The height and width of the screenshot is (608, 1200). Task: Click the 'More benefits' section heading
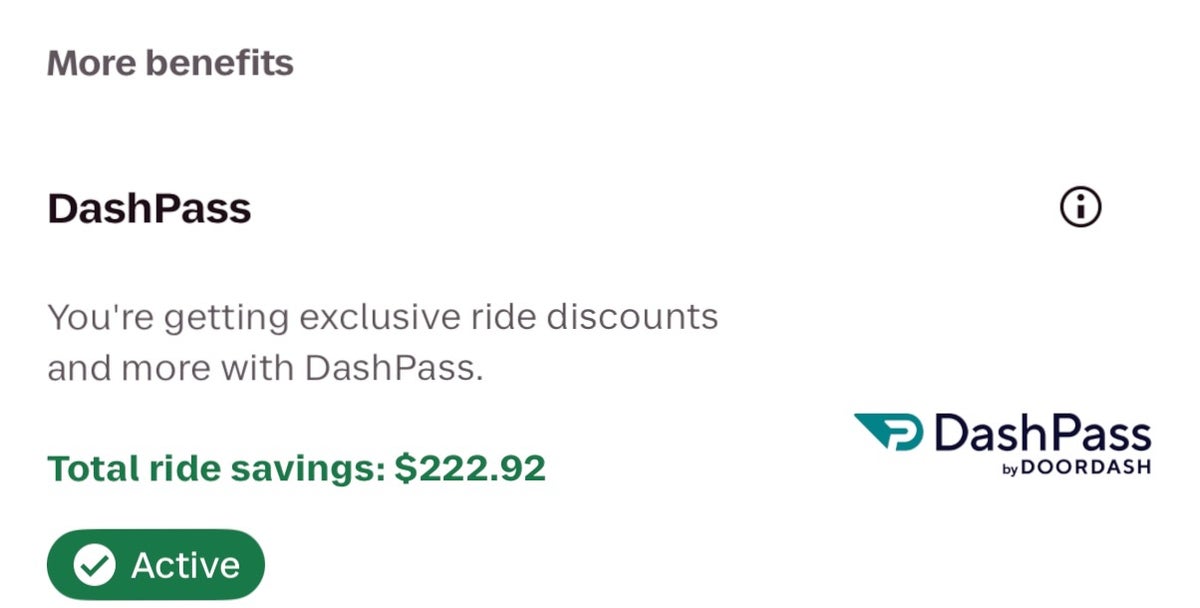pos(170,63)
